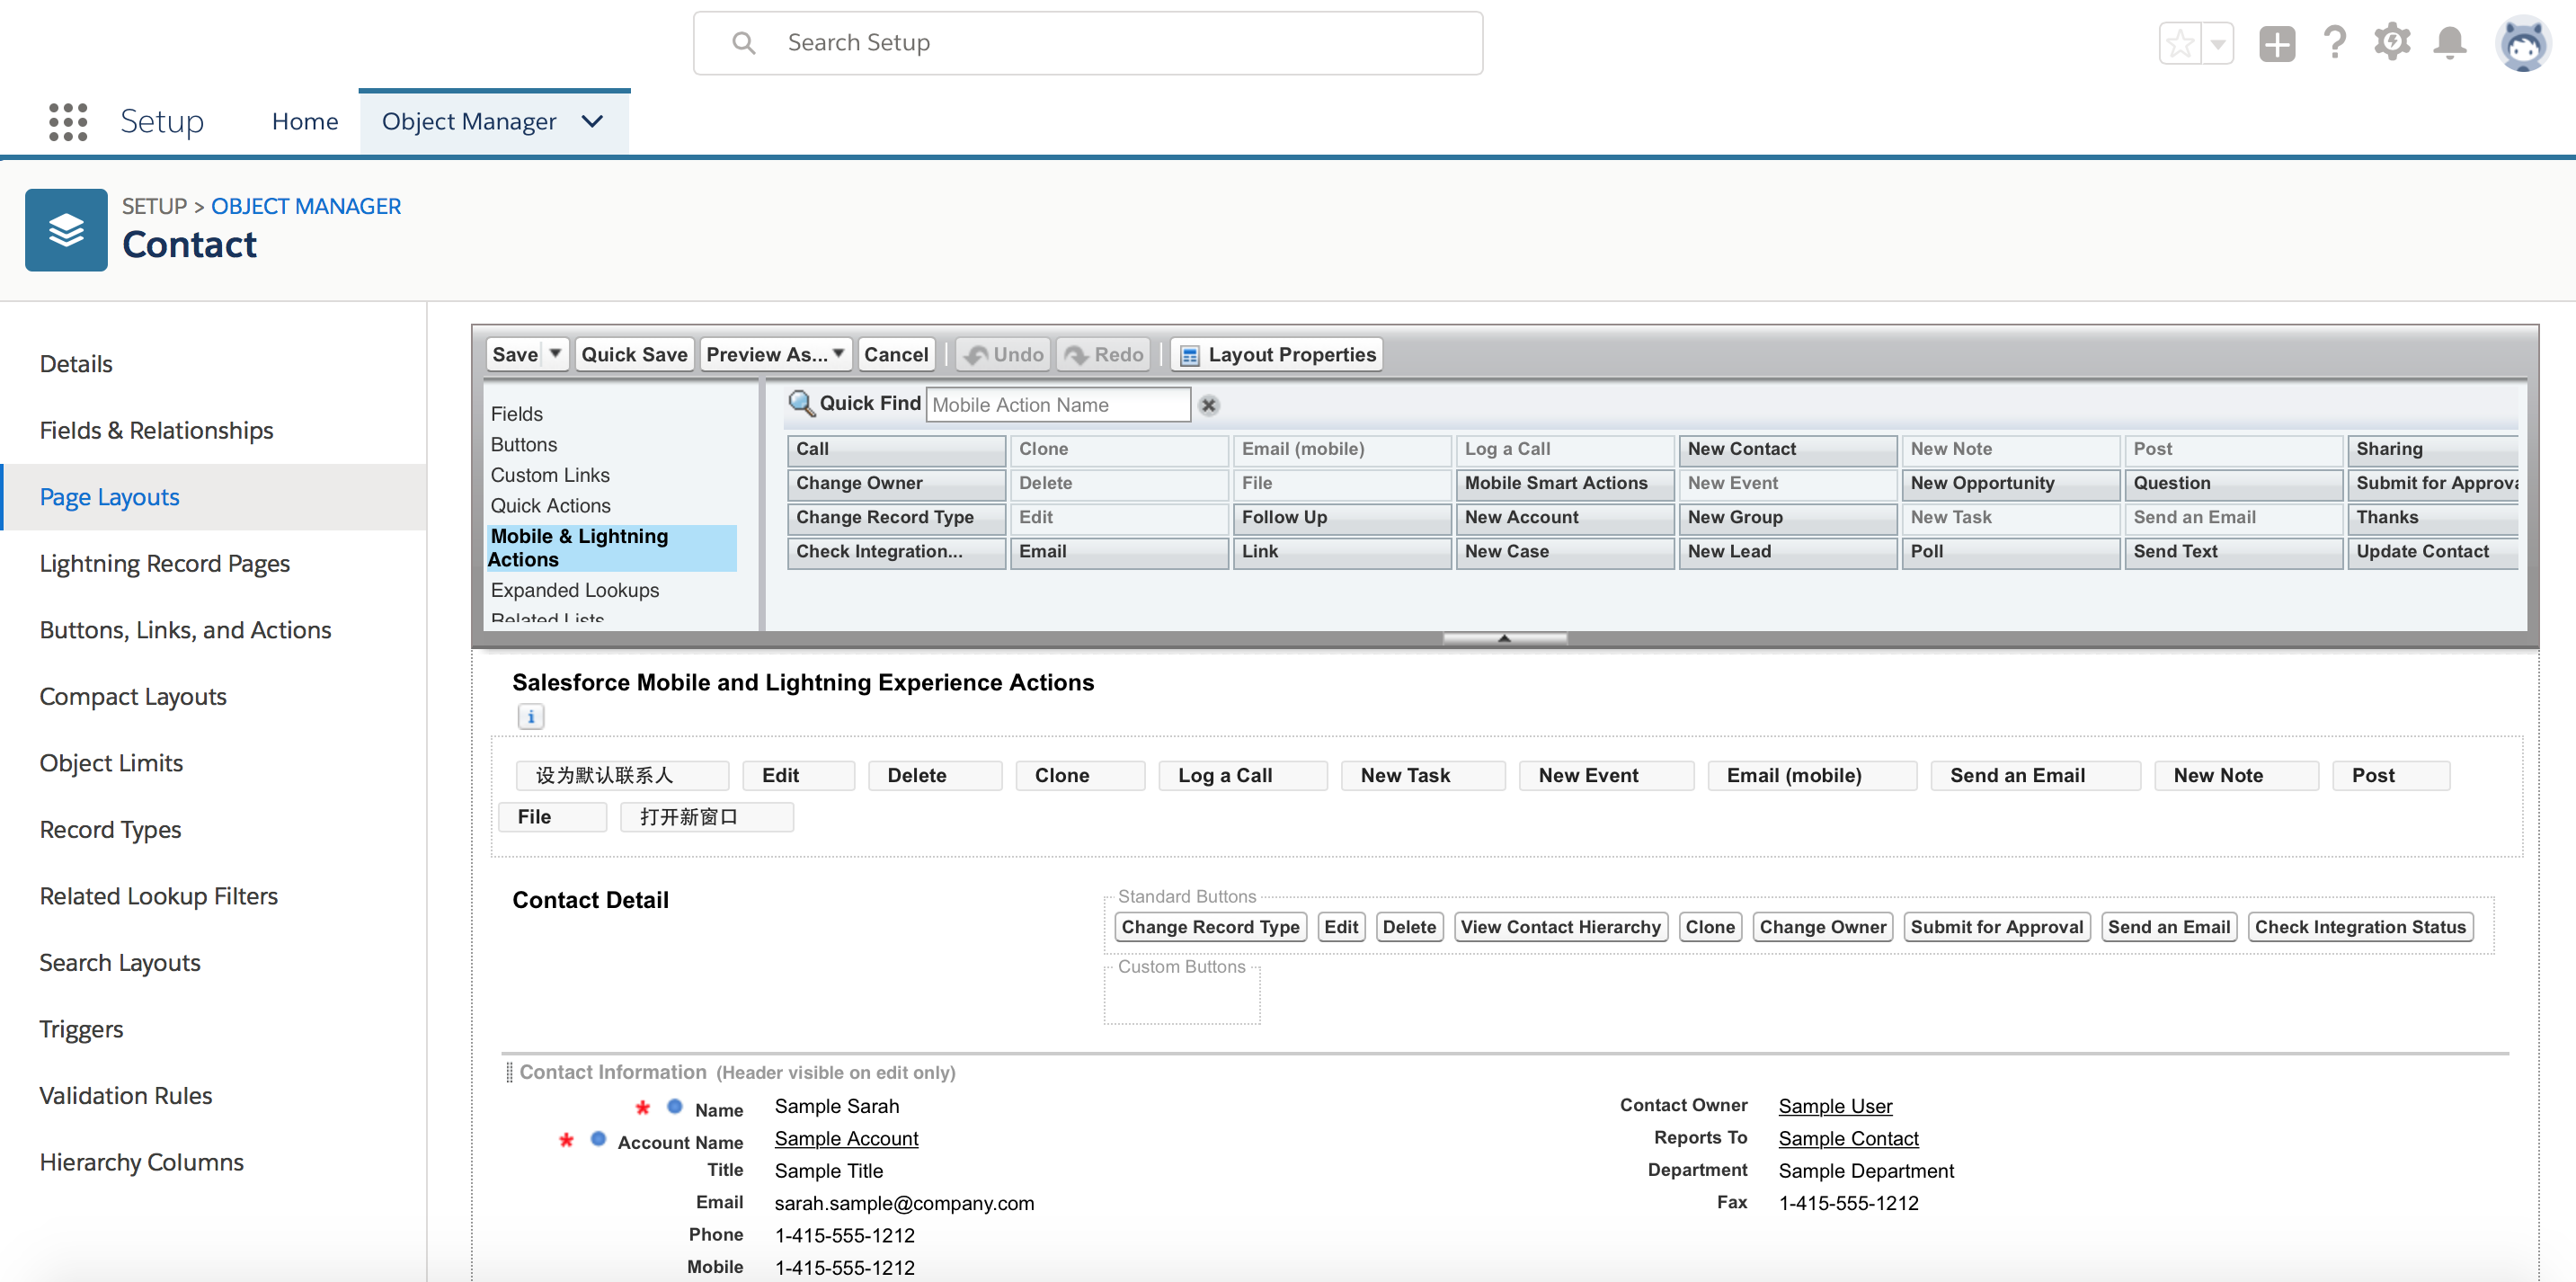The height and width of the screenshot is (1282, 2576).
Task: Open the Setup gear icon
Action: point(2392,43)
